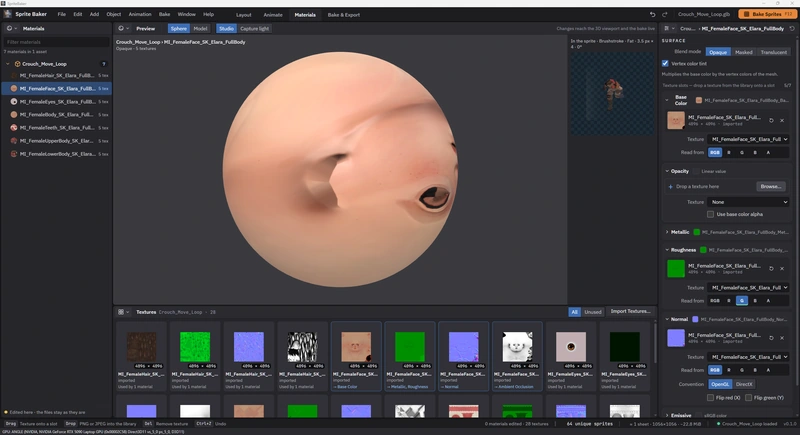Show All textures filter
Screen dimensions: 800x435
(574, 312)
